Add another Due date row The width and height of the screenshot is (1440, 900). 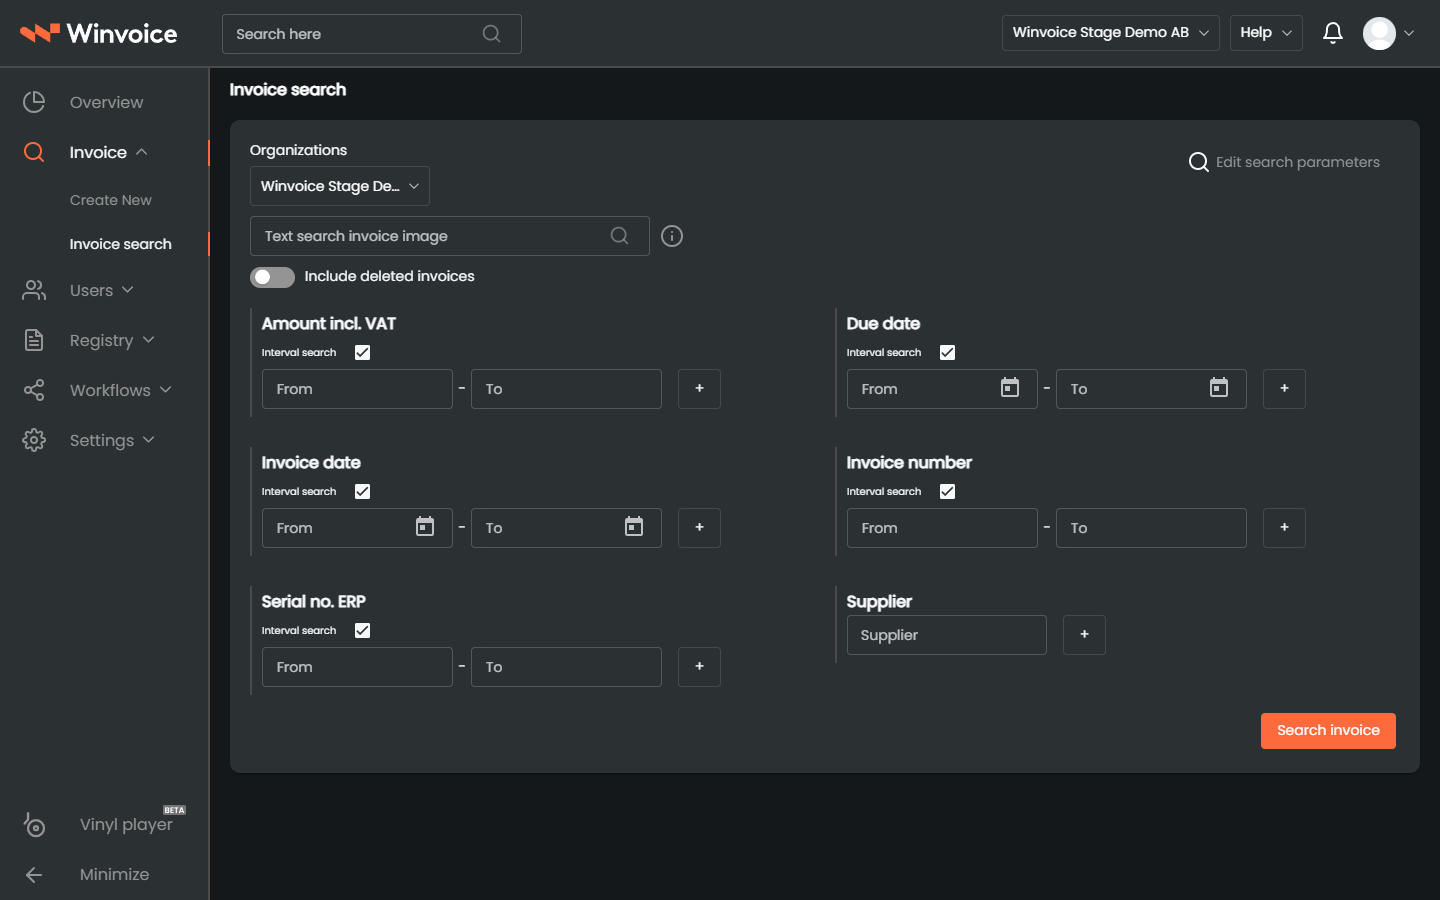[x=1284, y=389]
